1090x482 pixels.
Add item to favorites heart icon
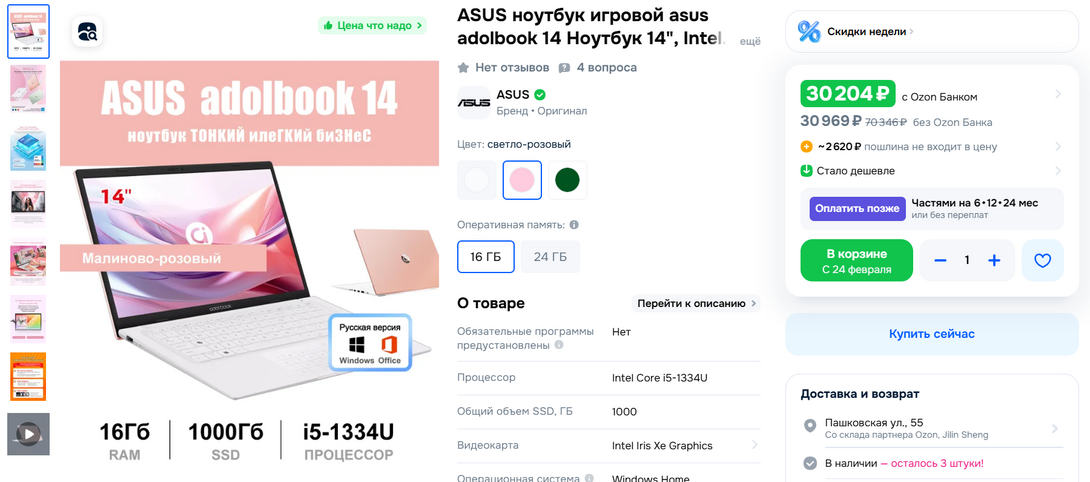(x=1042, y=261)
